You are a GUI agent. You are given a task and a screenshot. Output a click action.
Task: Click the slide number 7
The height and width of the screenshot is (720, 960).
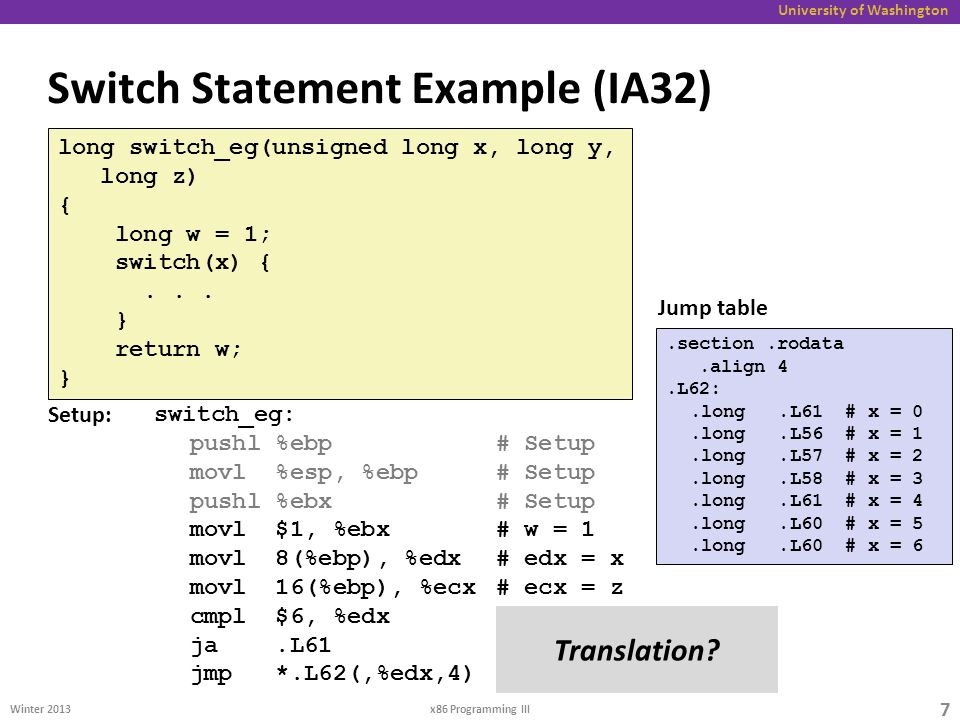945,709
